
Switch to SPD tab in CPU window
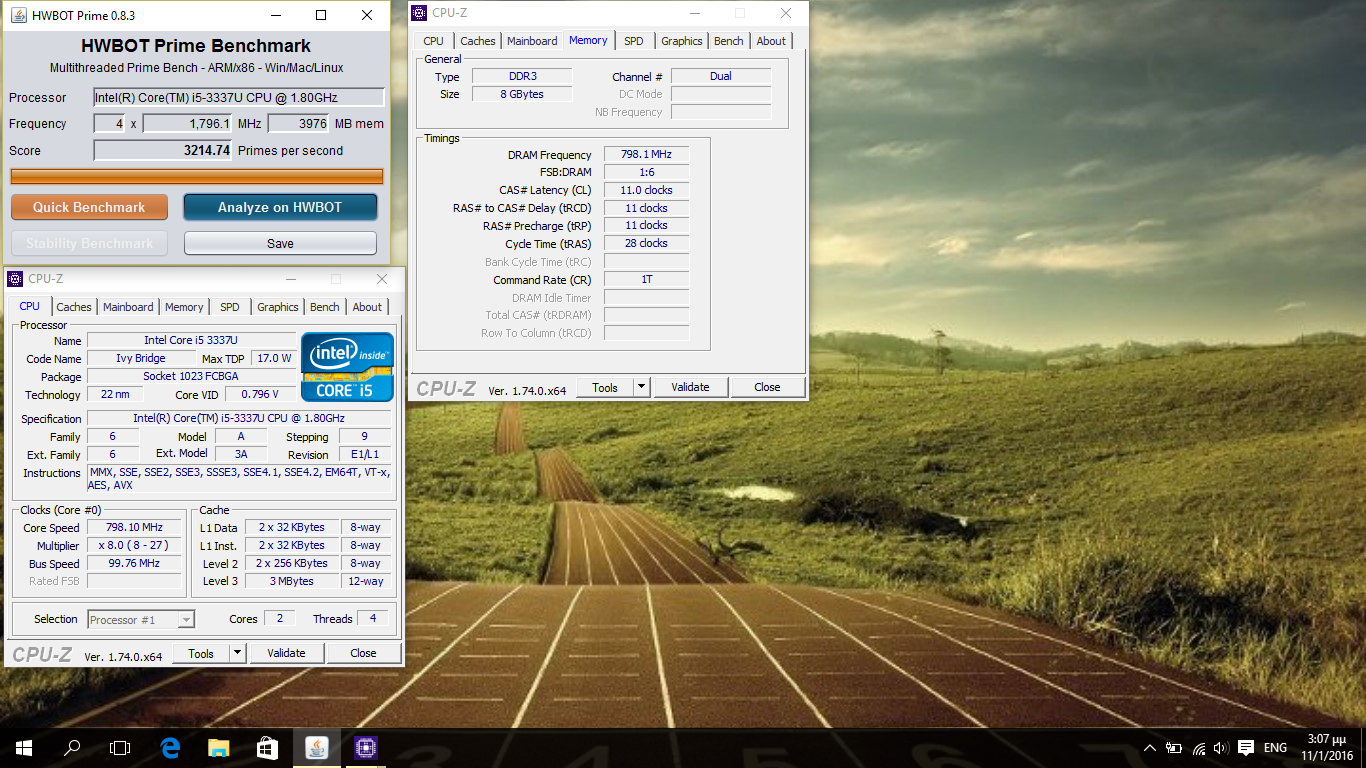[x=230, y=307]
